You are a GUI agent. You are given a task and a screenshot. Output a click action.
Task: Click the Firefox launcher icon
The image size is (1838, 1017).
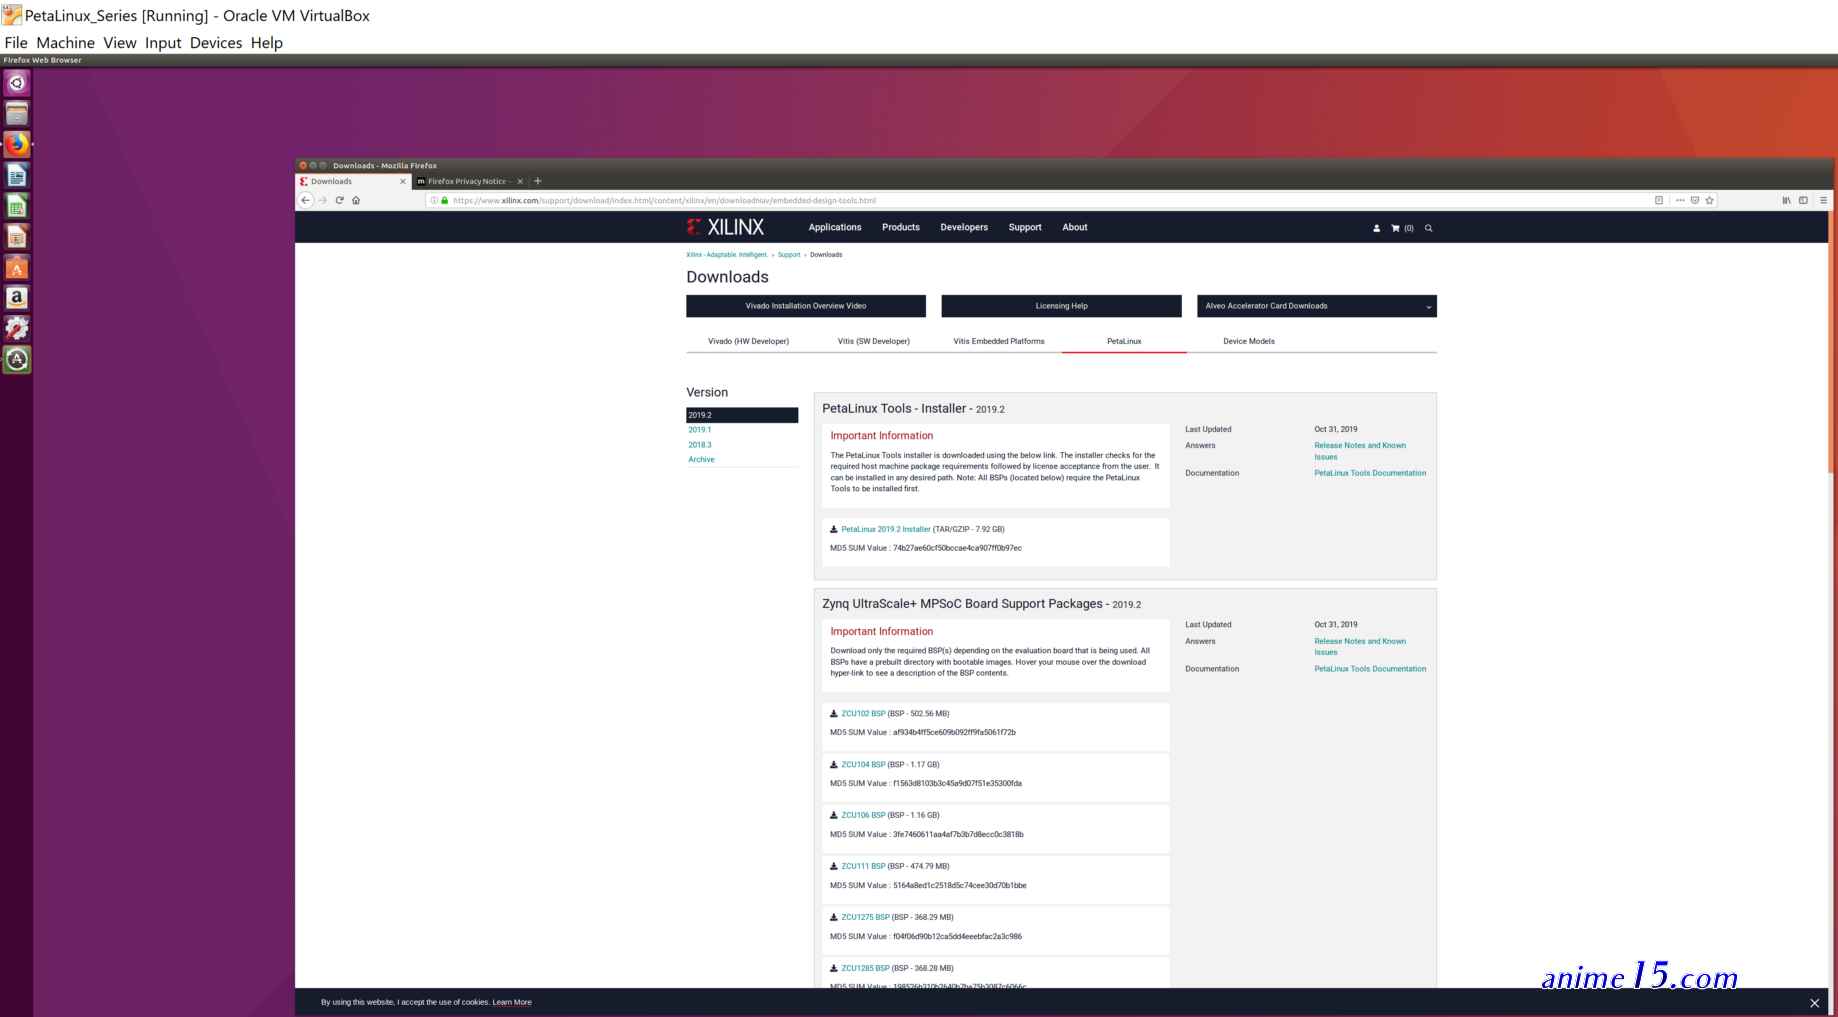tap(17, 144)
